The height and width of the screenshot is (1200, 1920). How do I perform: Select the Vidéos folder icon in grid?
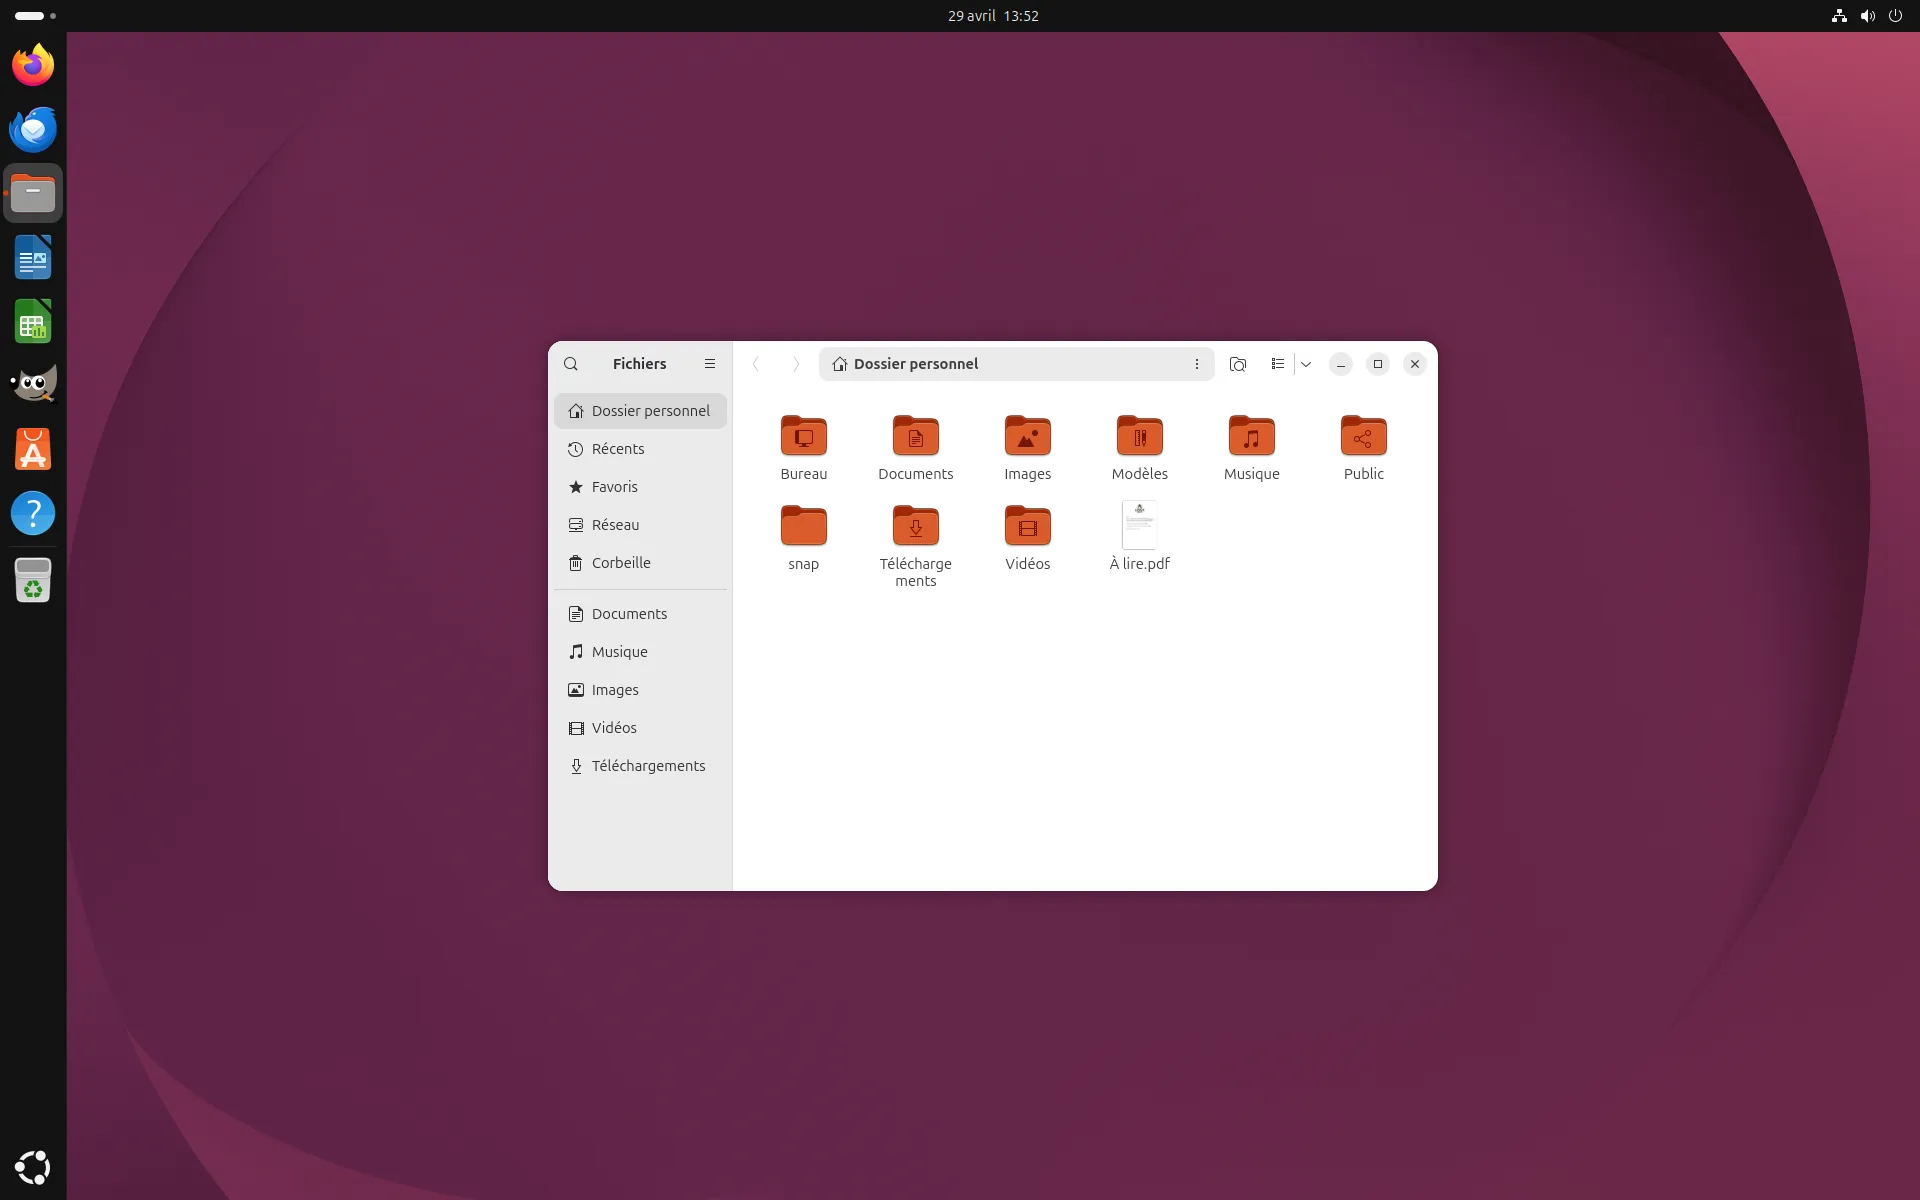click(1028, 526)
